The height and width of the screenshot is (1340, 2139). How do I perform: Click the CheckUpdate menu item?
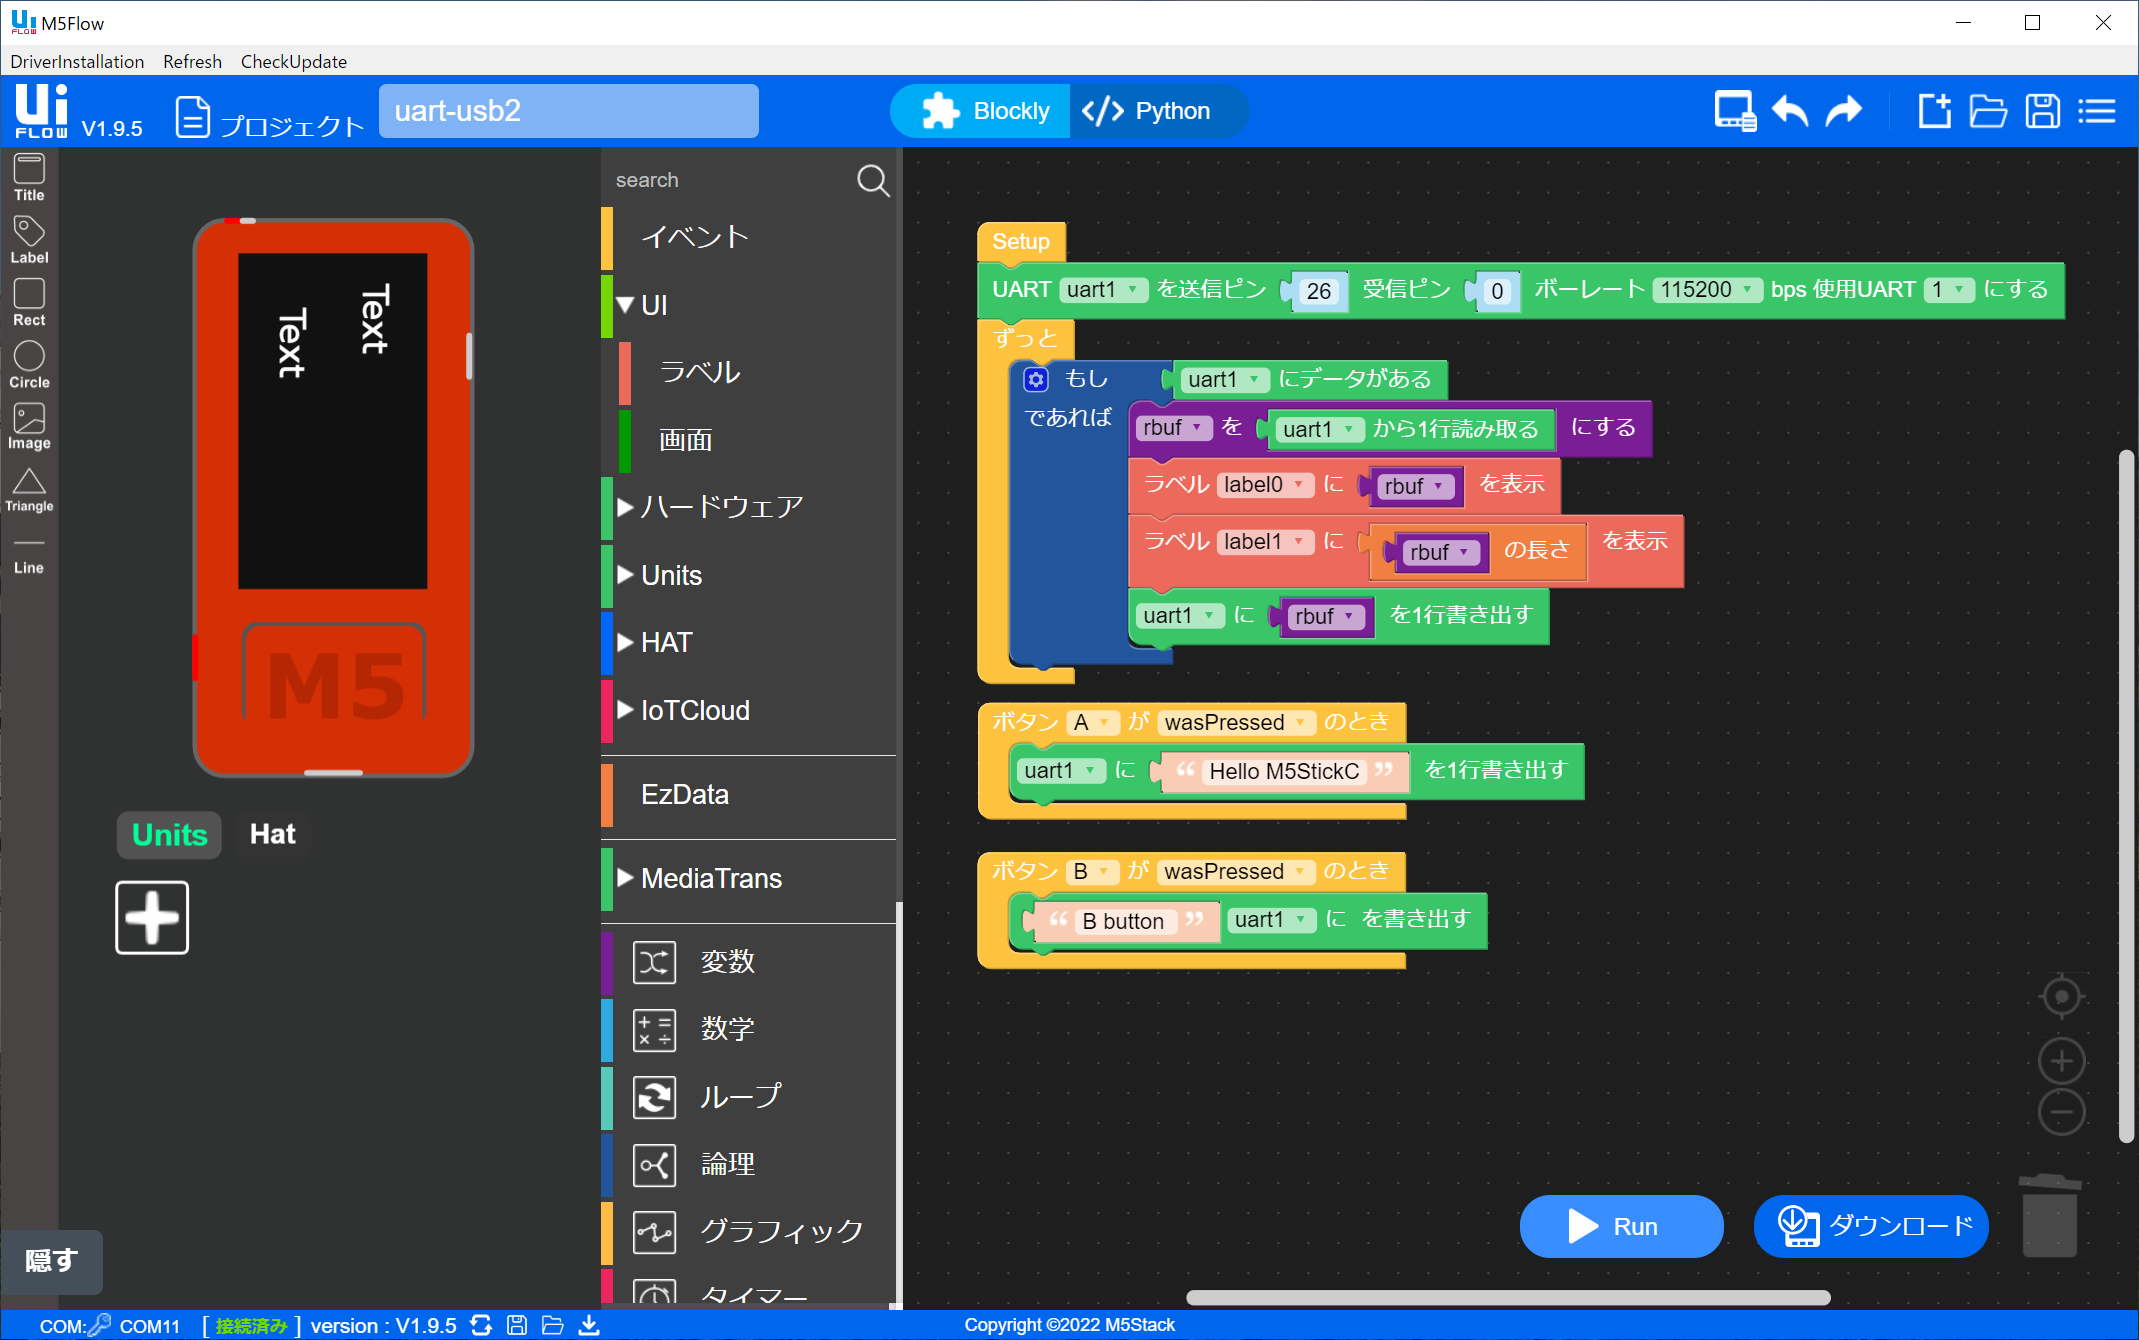pyautogui.click(x=294, y=61)
